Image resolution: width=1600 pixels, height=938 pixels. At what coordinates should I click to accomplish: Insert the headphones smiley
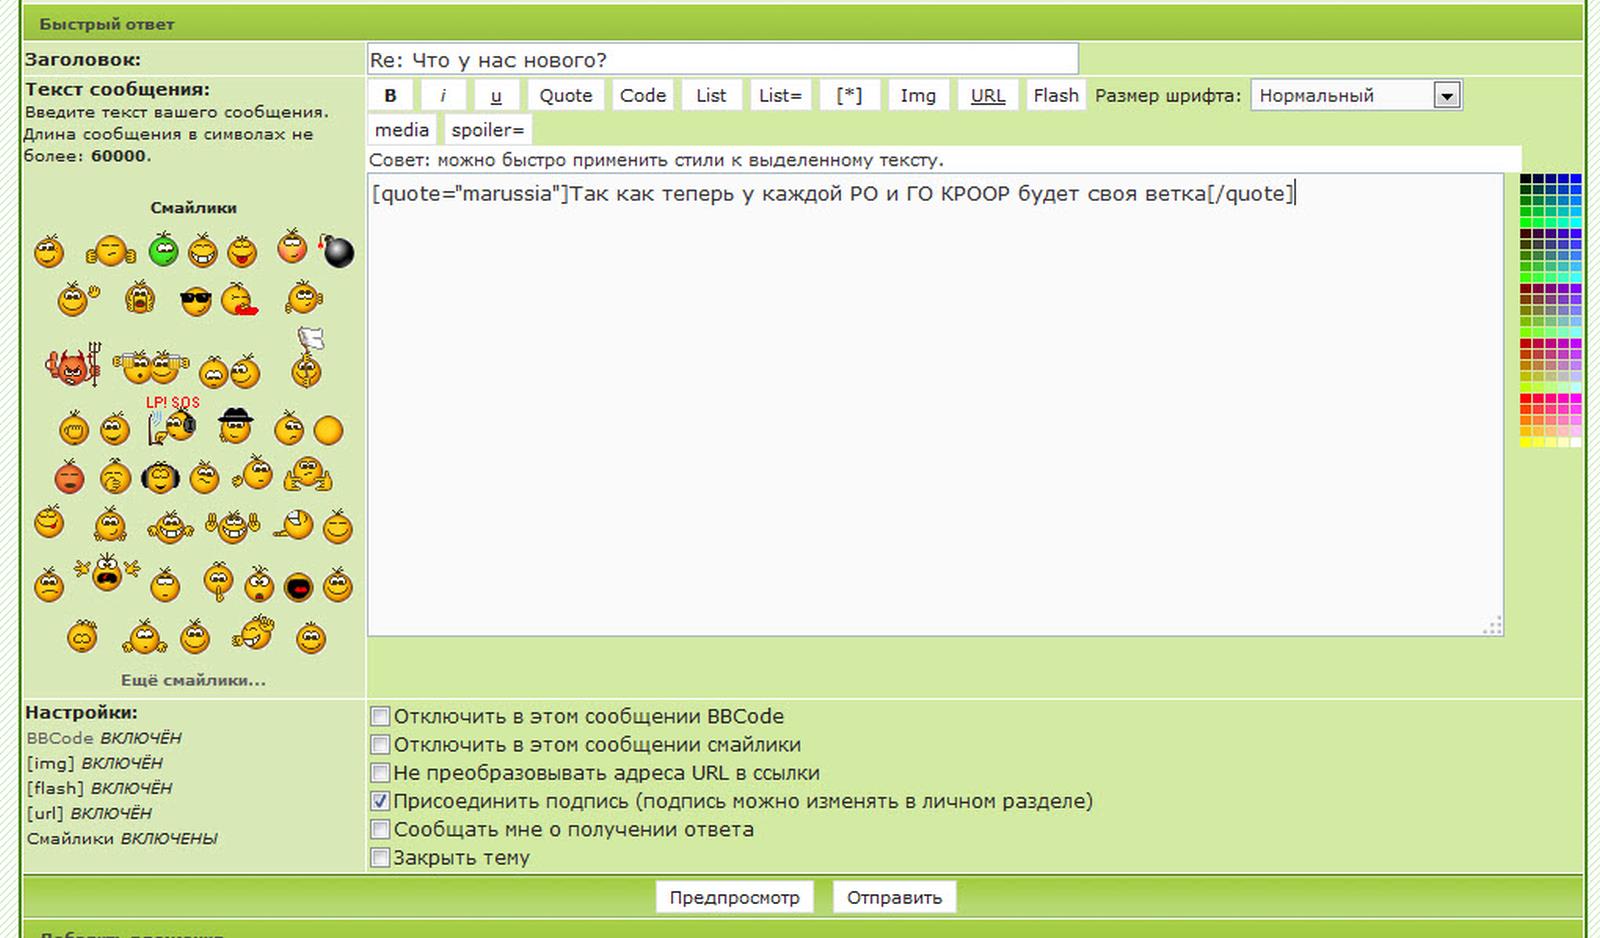click(160, 478)
